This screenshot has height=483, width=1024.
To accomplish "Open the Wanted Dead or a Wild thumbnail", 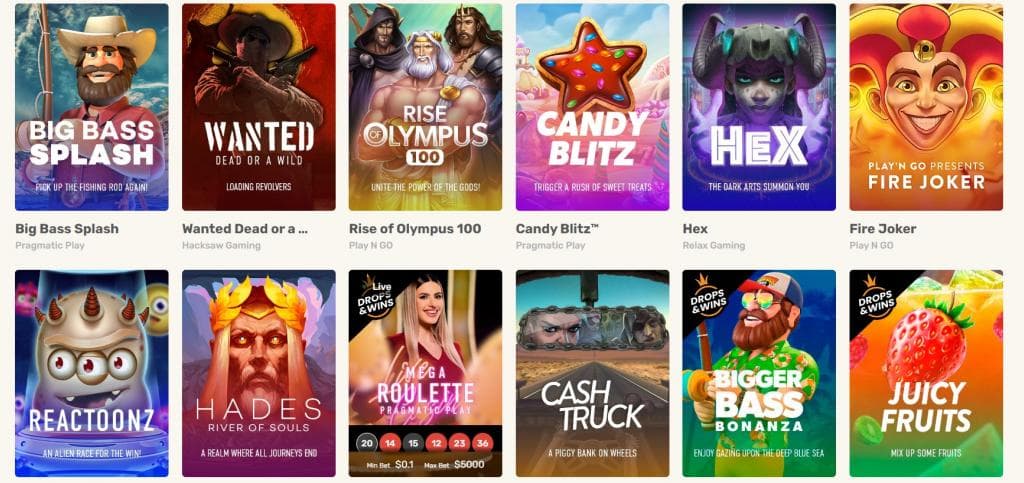I will tap(259, 107).
